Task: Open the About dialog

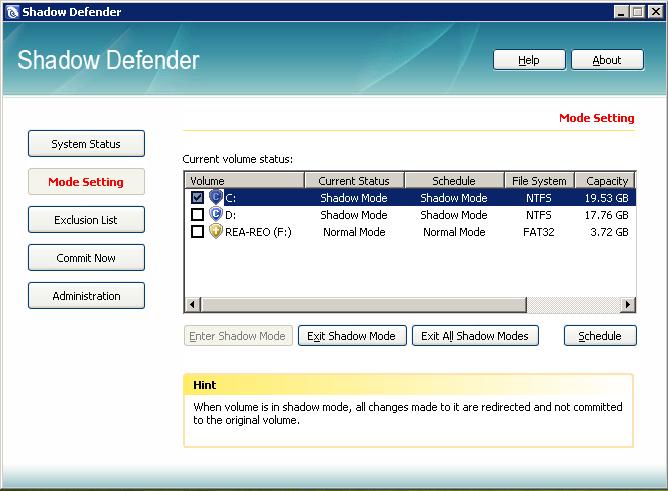Action: pyautogui.click(x=607, y=60)
